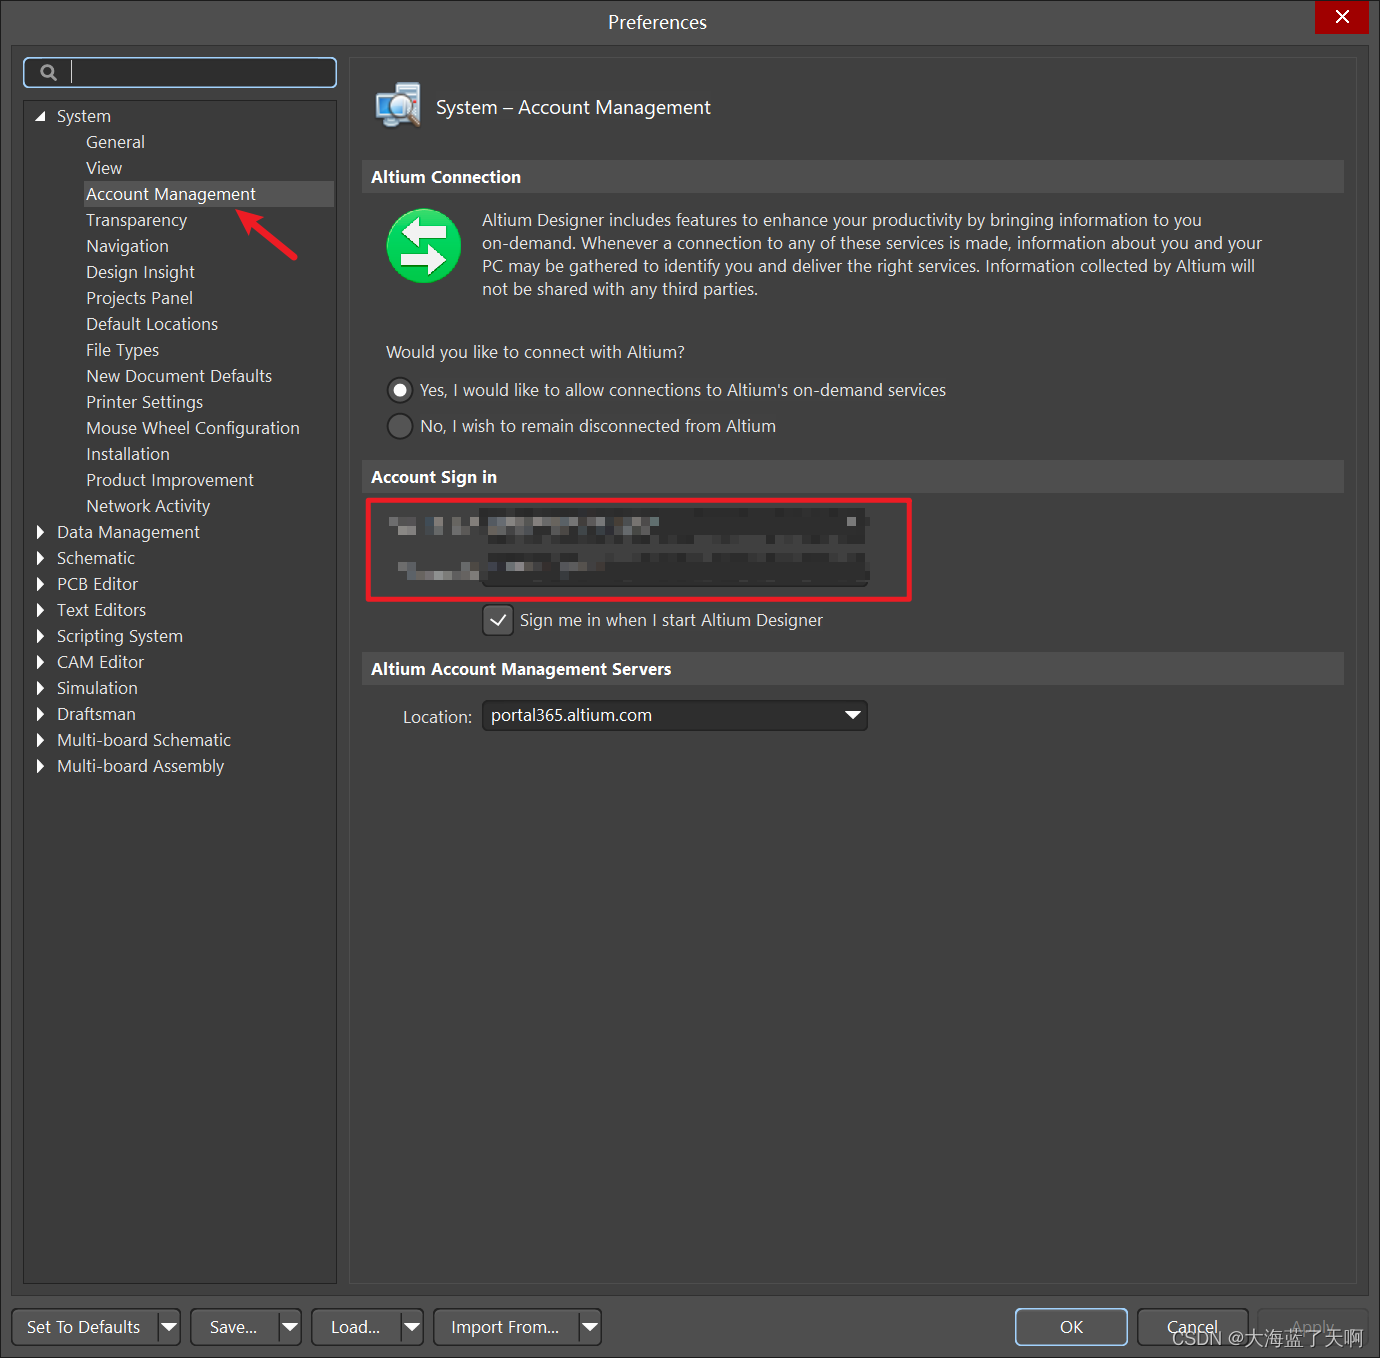Select 'Yes, I would like to allow connections'
This screenshot has height=1358, width=1380.
(x=400, y=390)
